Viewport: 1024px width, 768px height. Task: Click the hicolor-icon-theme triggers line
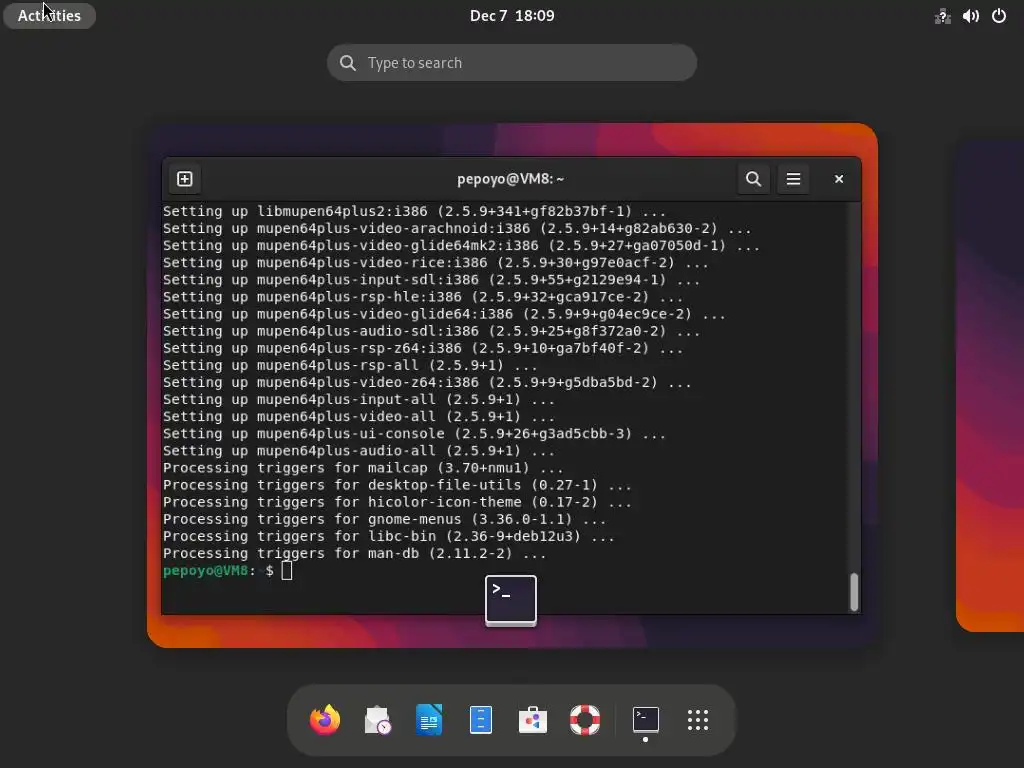397,502
